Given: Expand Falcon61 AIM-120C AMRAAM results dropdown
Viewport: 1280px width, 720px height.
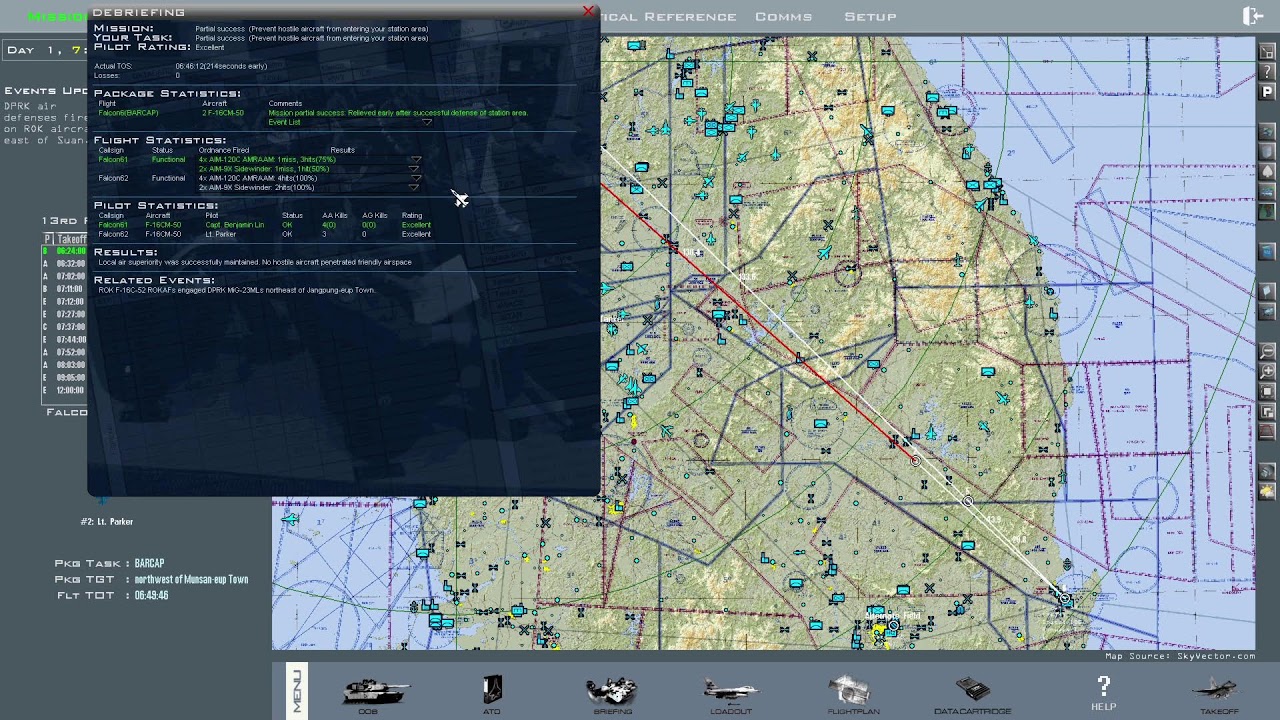Looking at the screenshot, I should pyautogui.click(x=415, y=159).
